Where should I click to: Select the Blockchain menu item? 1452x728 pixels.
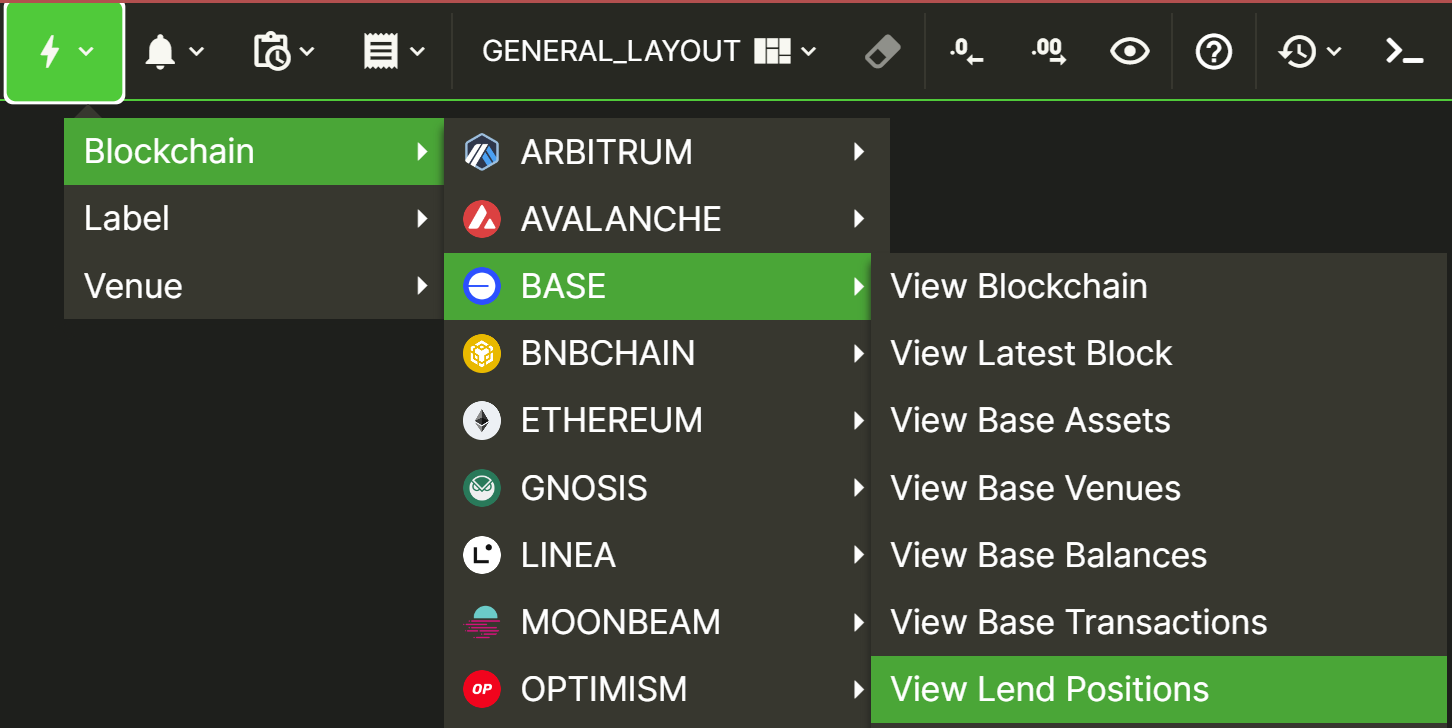(x=254, y=152)
